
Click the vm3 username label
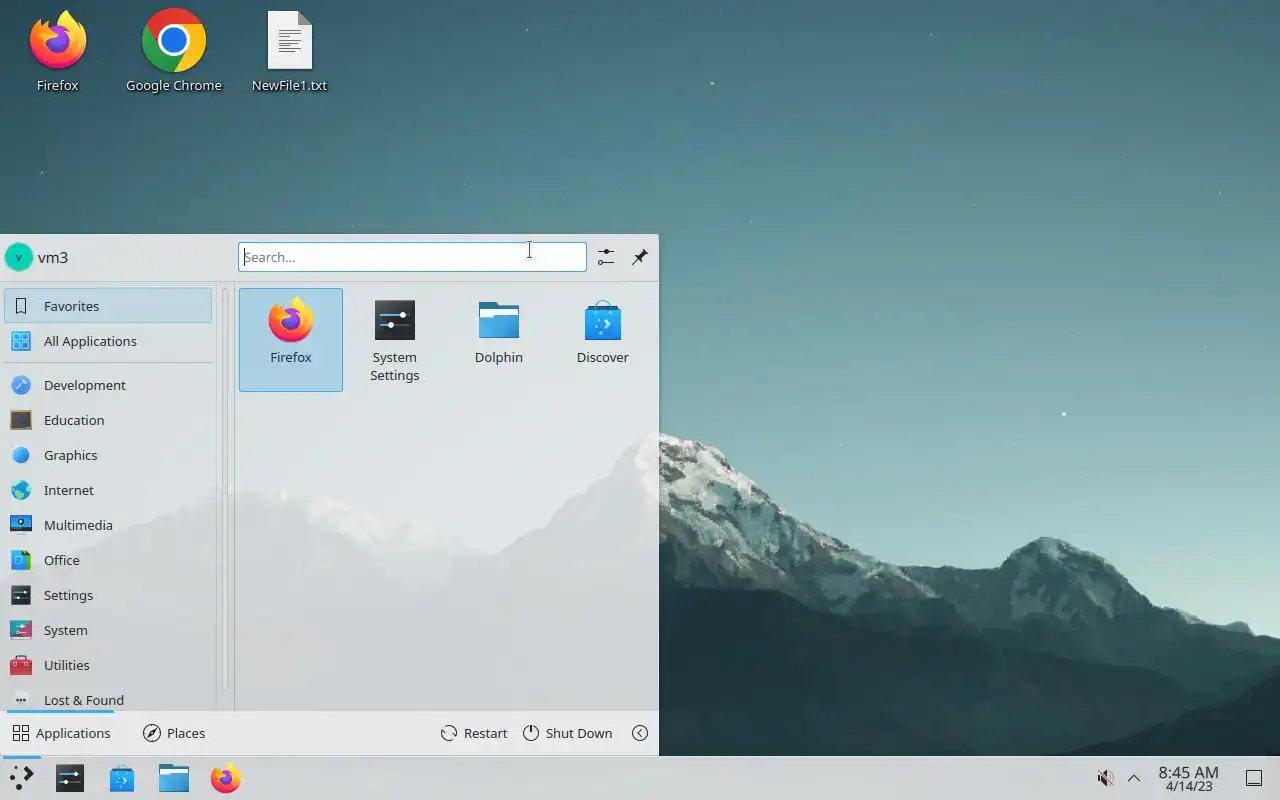(x=53, y=257)
